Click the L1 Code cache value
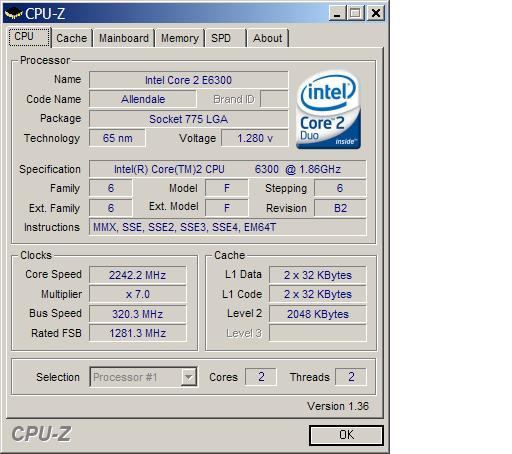This screenshot has height=454, width=512. 318,294
